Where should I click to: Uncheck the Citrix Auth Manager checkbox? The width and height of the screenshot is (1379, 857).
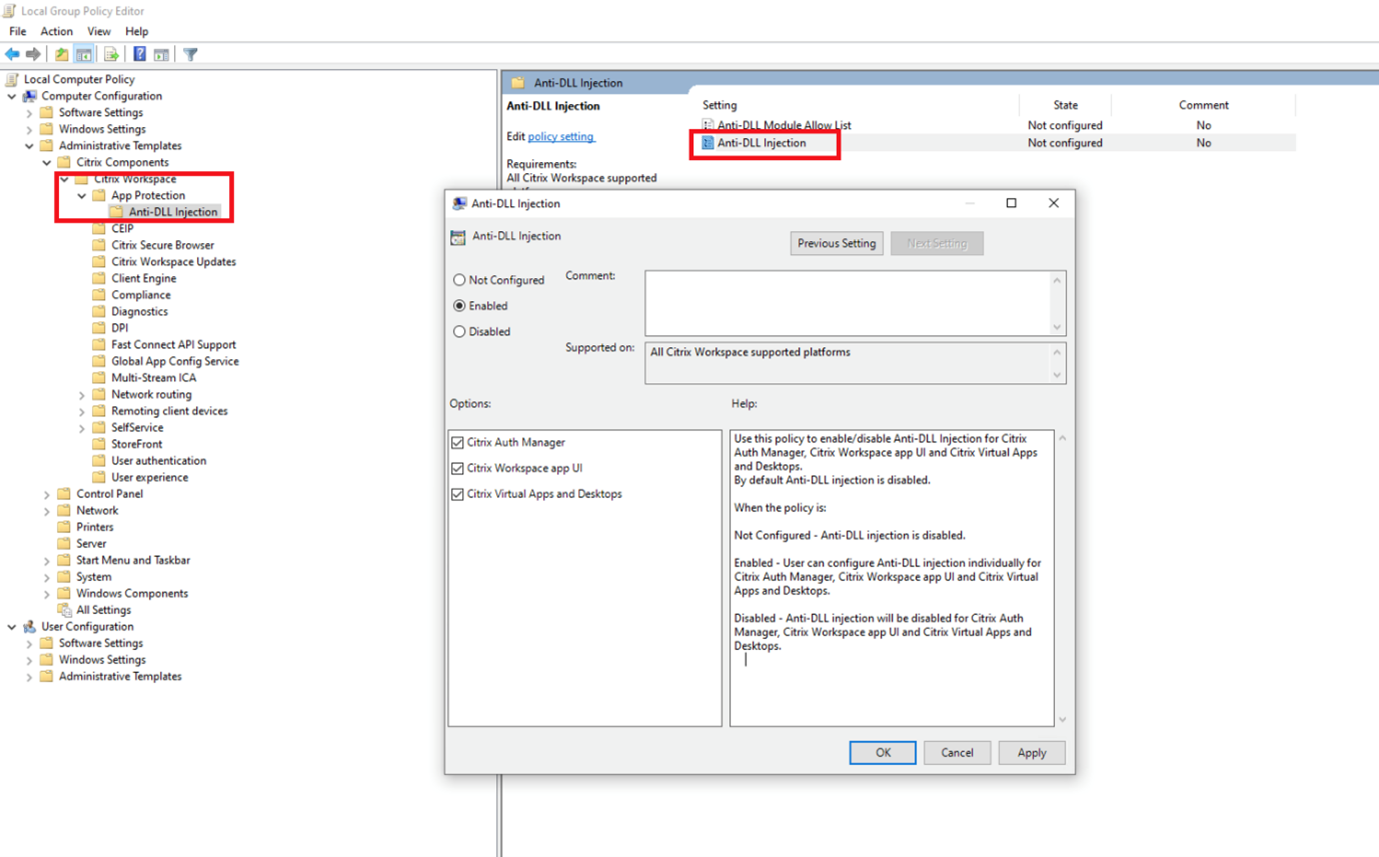pyautogui.click(x=458, y=442)
